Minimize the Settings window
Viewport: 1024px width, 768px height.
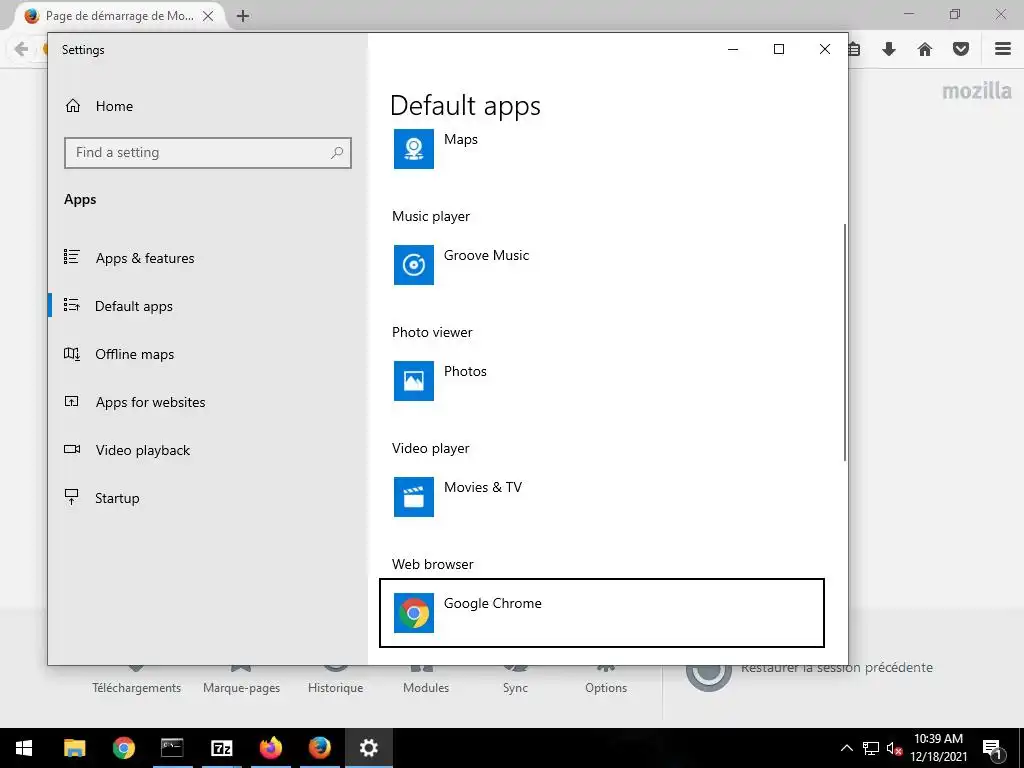(x=733, y=49)
